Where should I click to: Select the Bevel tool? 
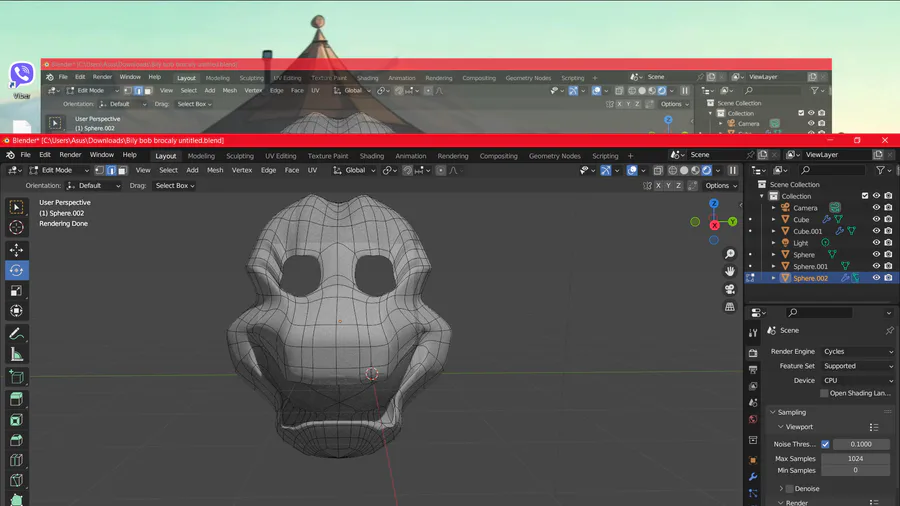(16, 440)
